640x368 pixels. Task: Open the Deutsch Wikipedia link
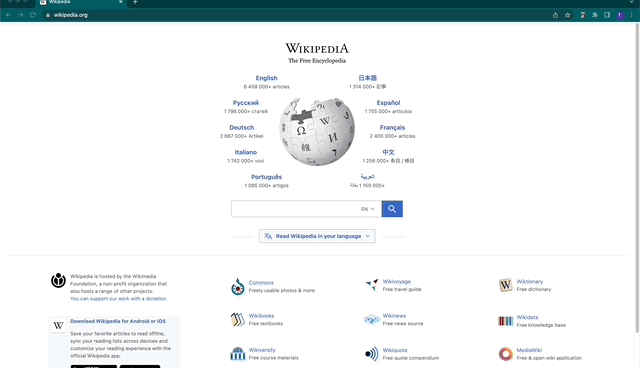(x=242, y=128)
